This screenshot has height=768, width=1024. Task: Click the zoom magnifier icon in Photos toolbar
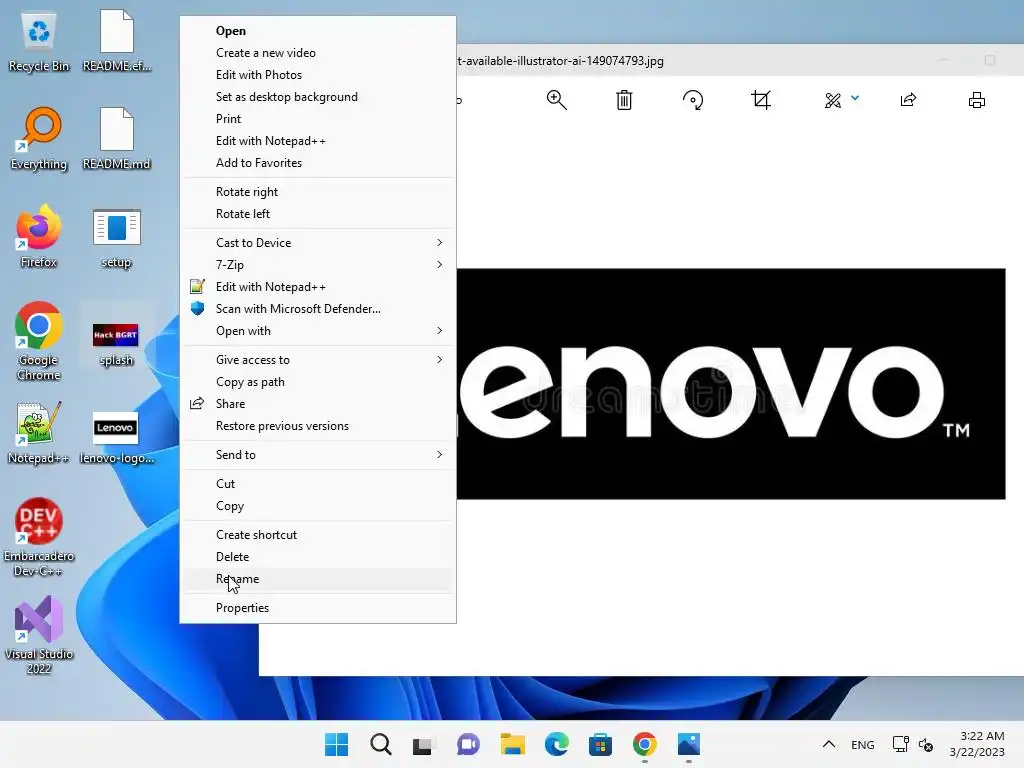coord(556,100)
